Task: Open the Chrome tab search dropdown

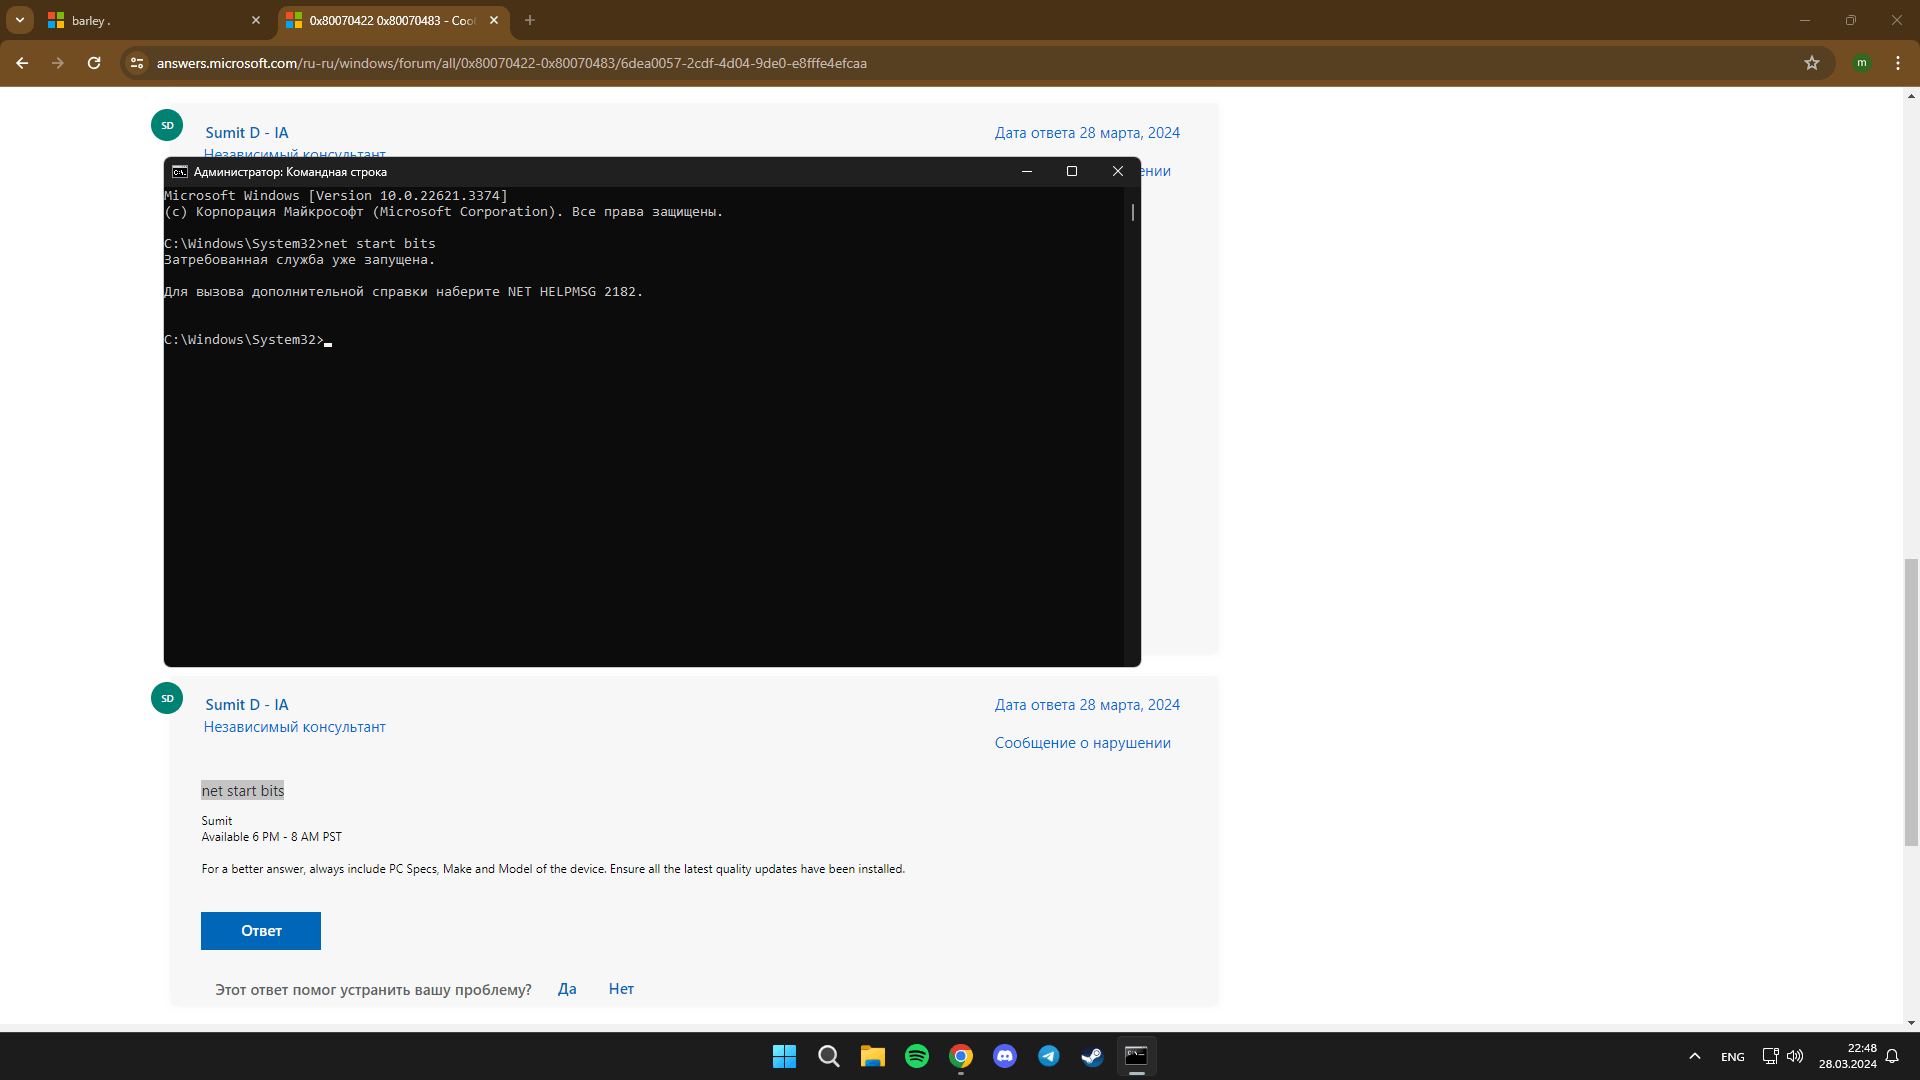Action: coord(20,20)
